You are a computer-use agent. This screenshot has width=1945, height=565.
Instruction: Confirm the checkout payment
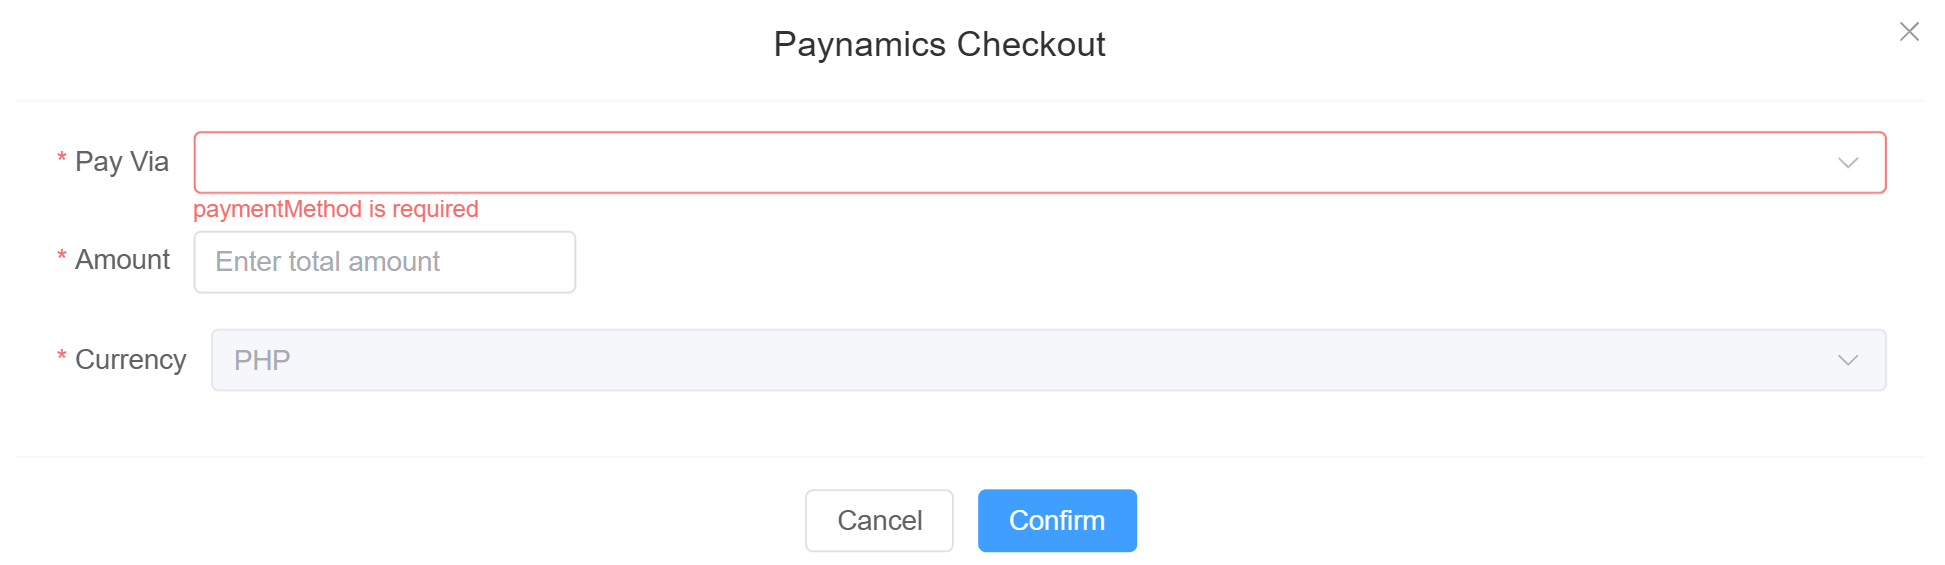click(1057, 521)
